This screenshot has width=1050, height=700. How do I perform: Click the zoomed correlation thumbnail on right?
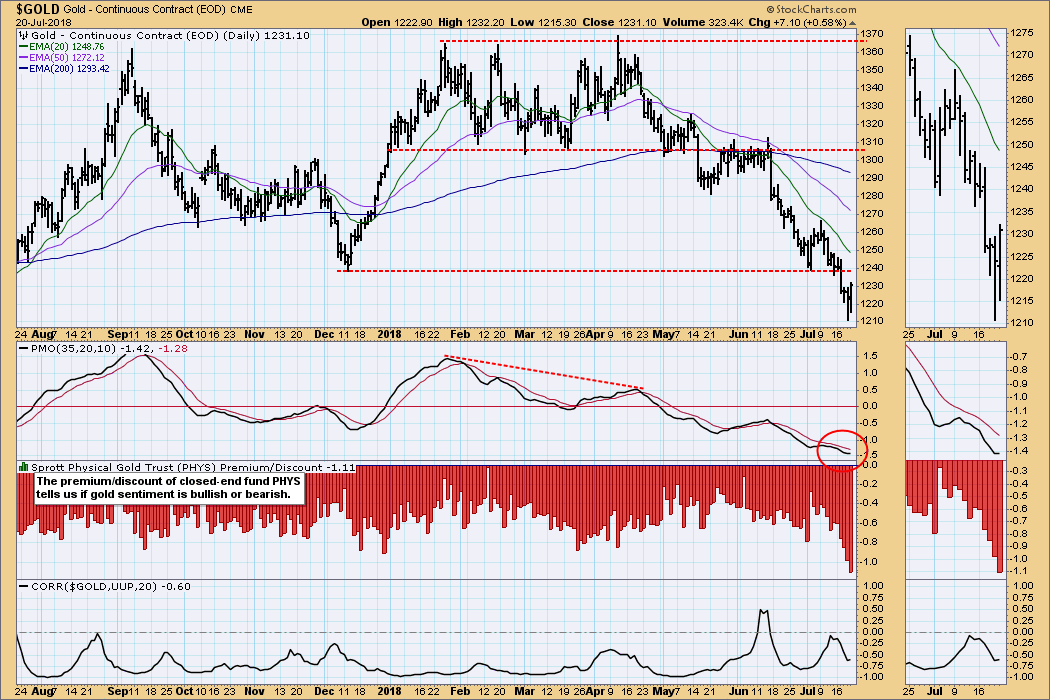(956, 631)
